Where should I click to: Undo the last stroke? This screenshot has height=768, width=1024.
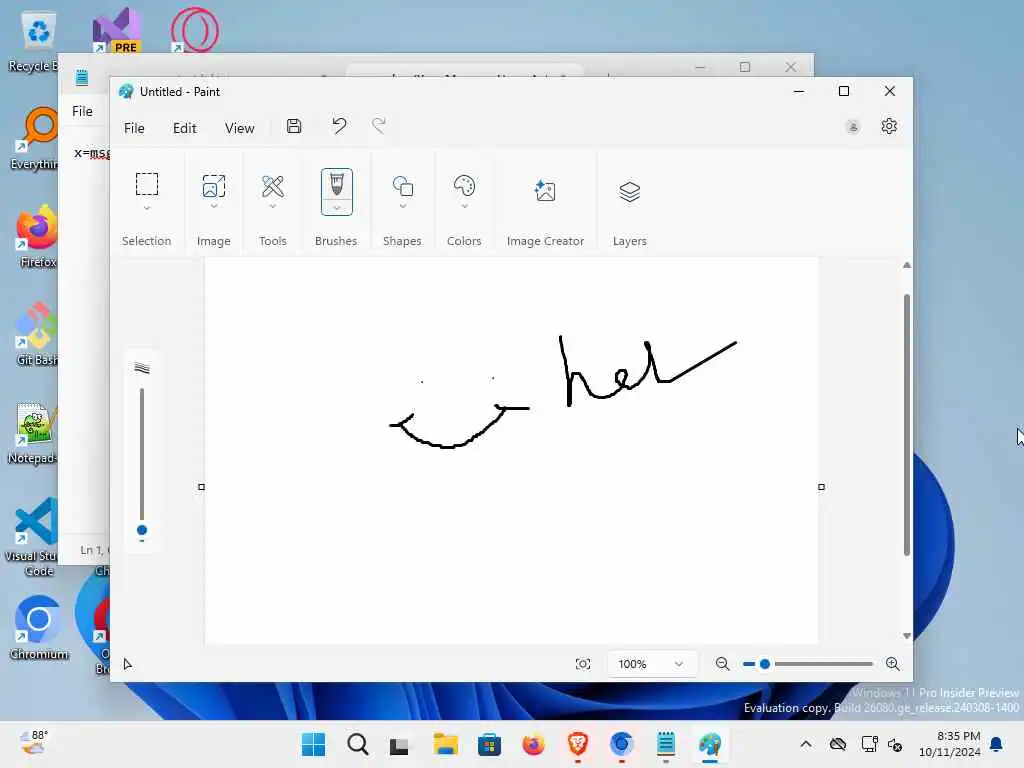(339, 125)
